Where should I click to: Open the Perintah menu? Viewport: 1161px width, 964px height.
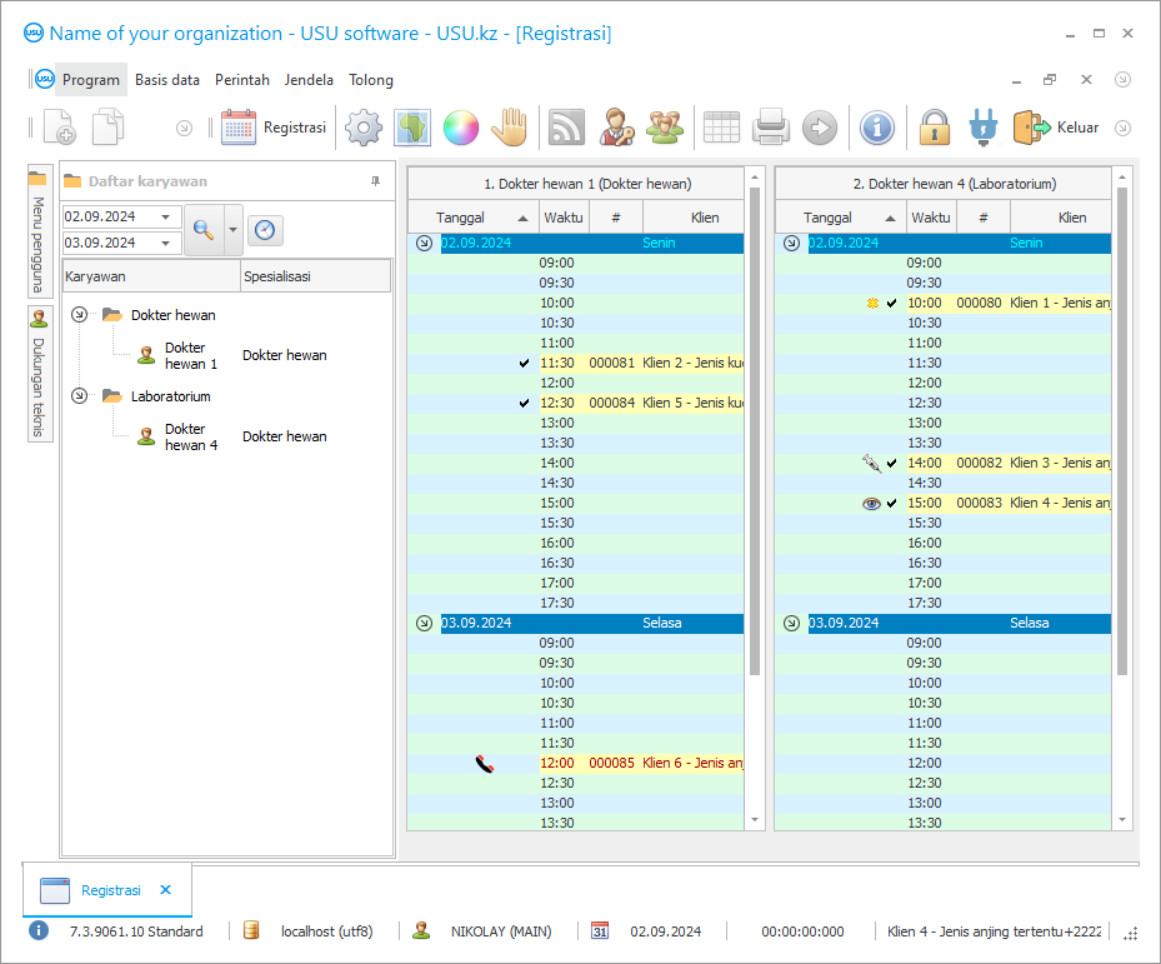tap(242, 80)
